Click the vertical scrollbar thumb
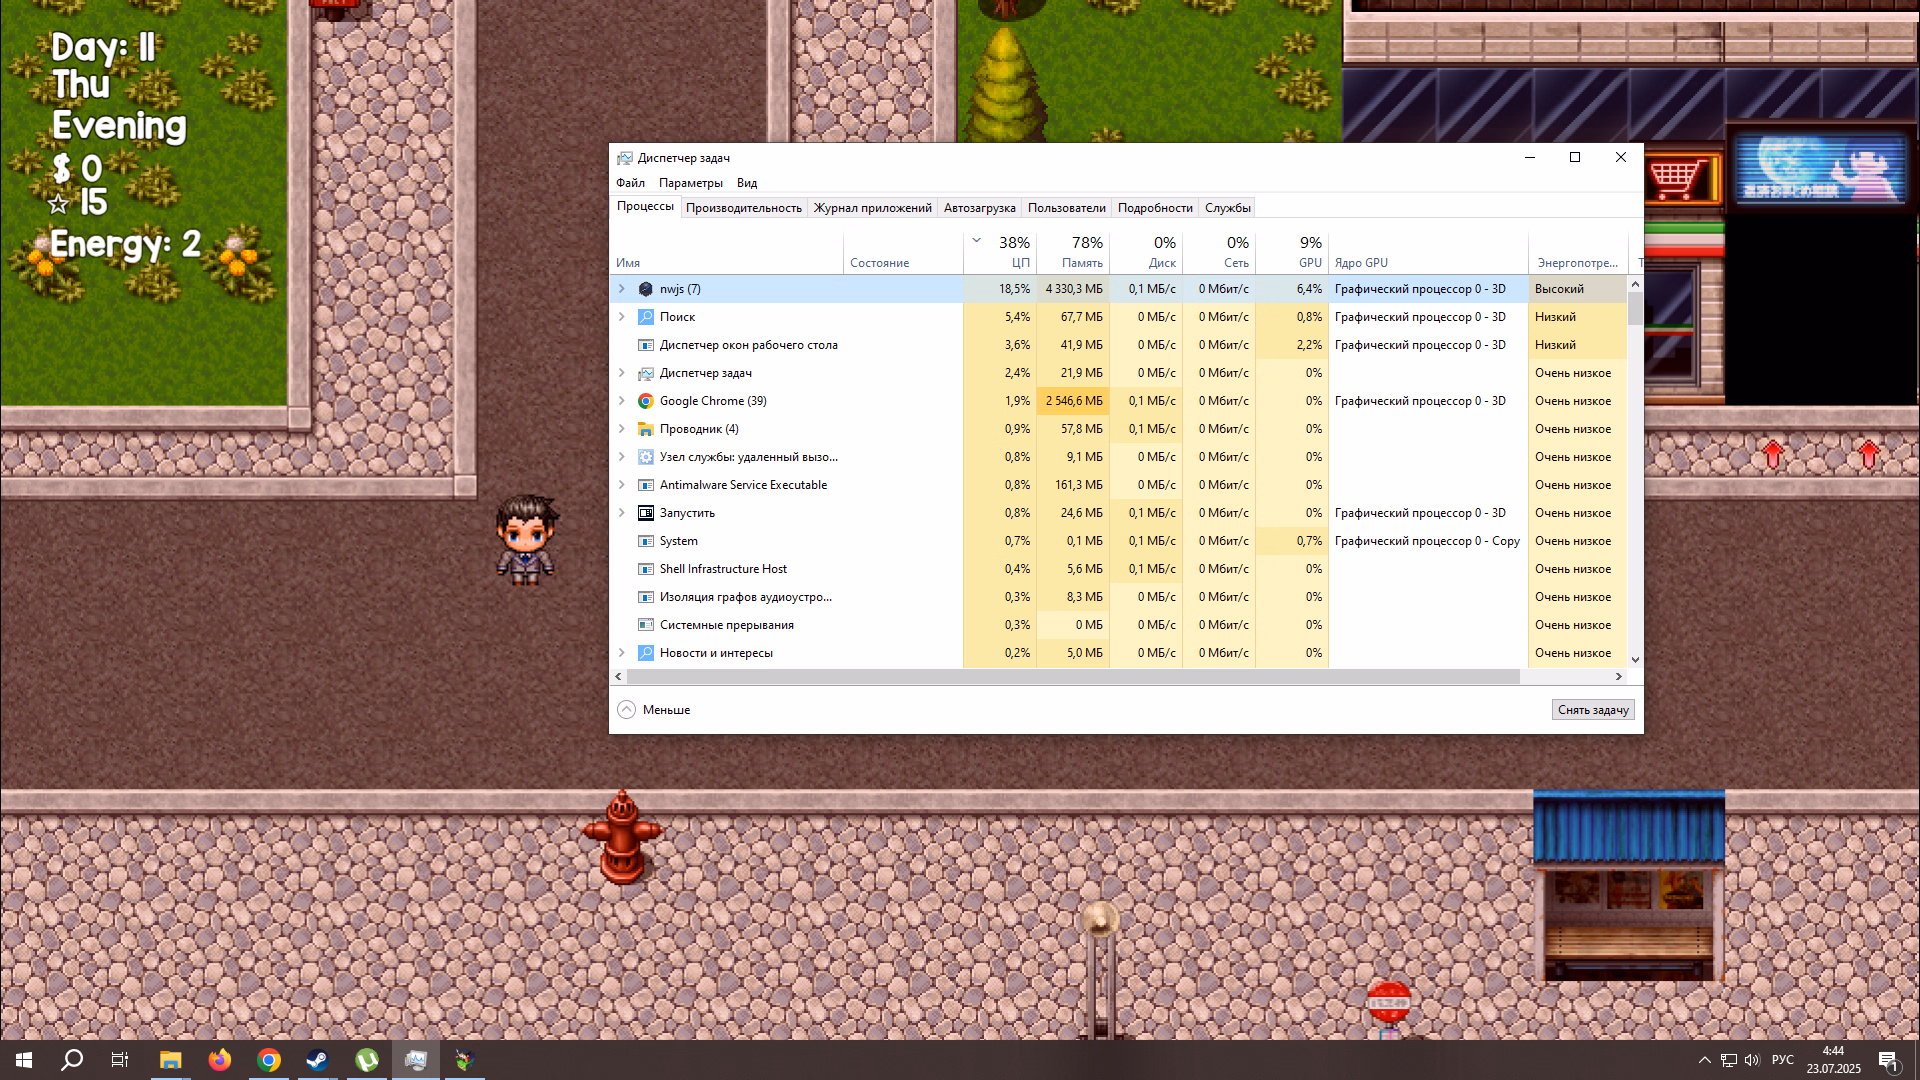 tap(1636, 308)
